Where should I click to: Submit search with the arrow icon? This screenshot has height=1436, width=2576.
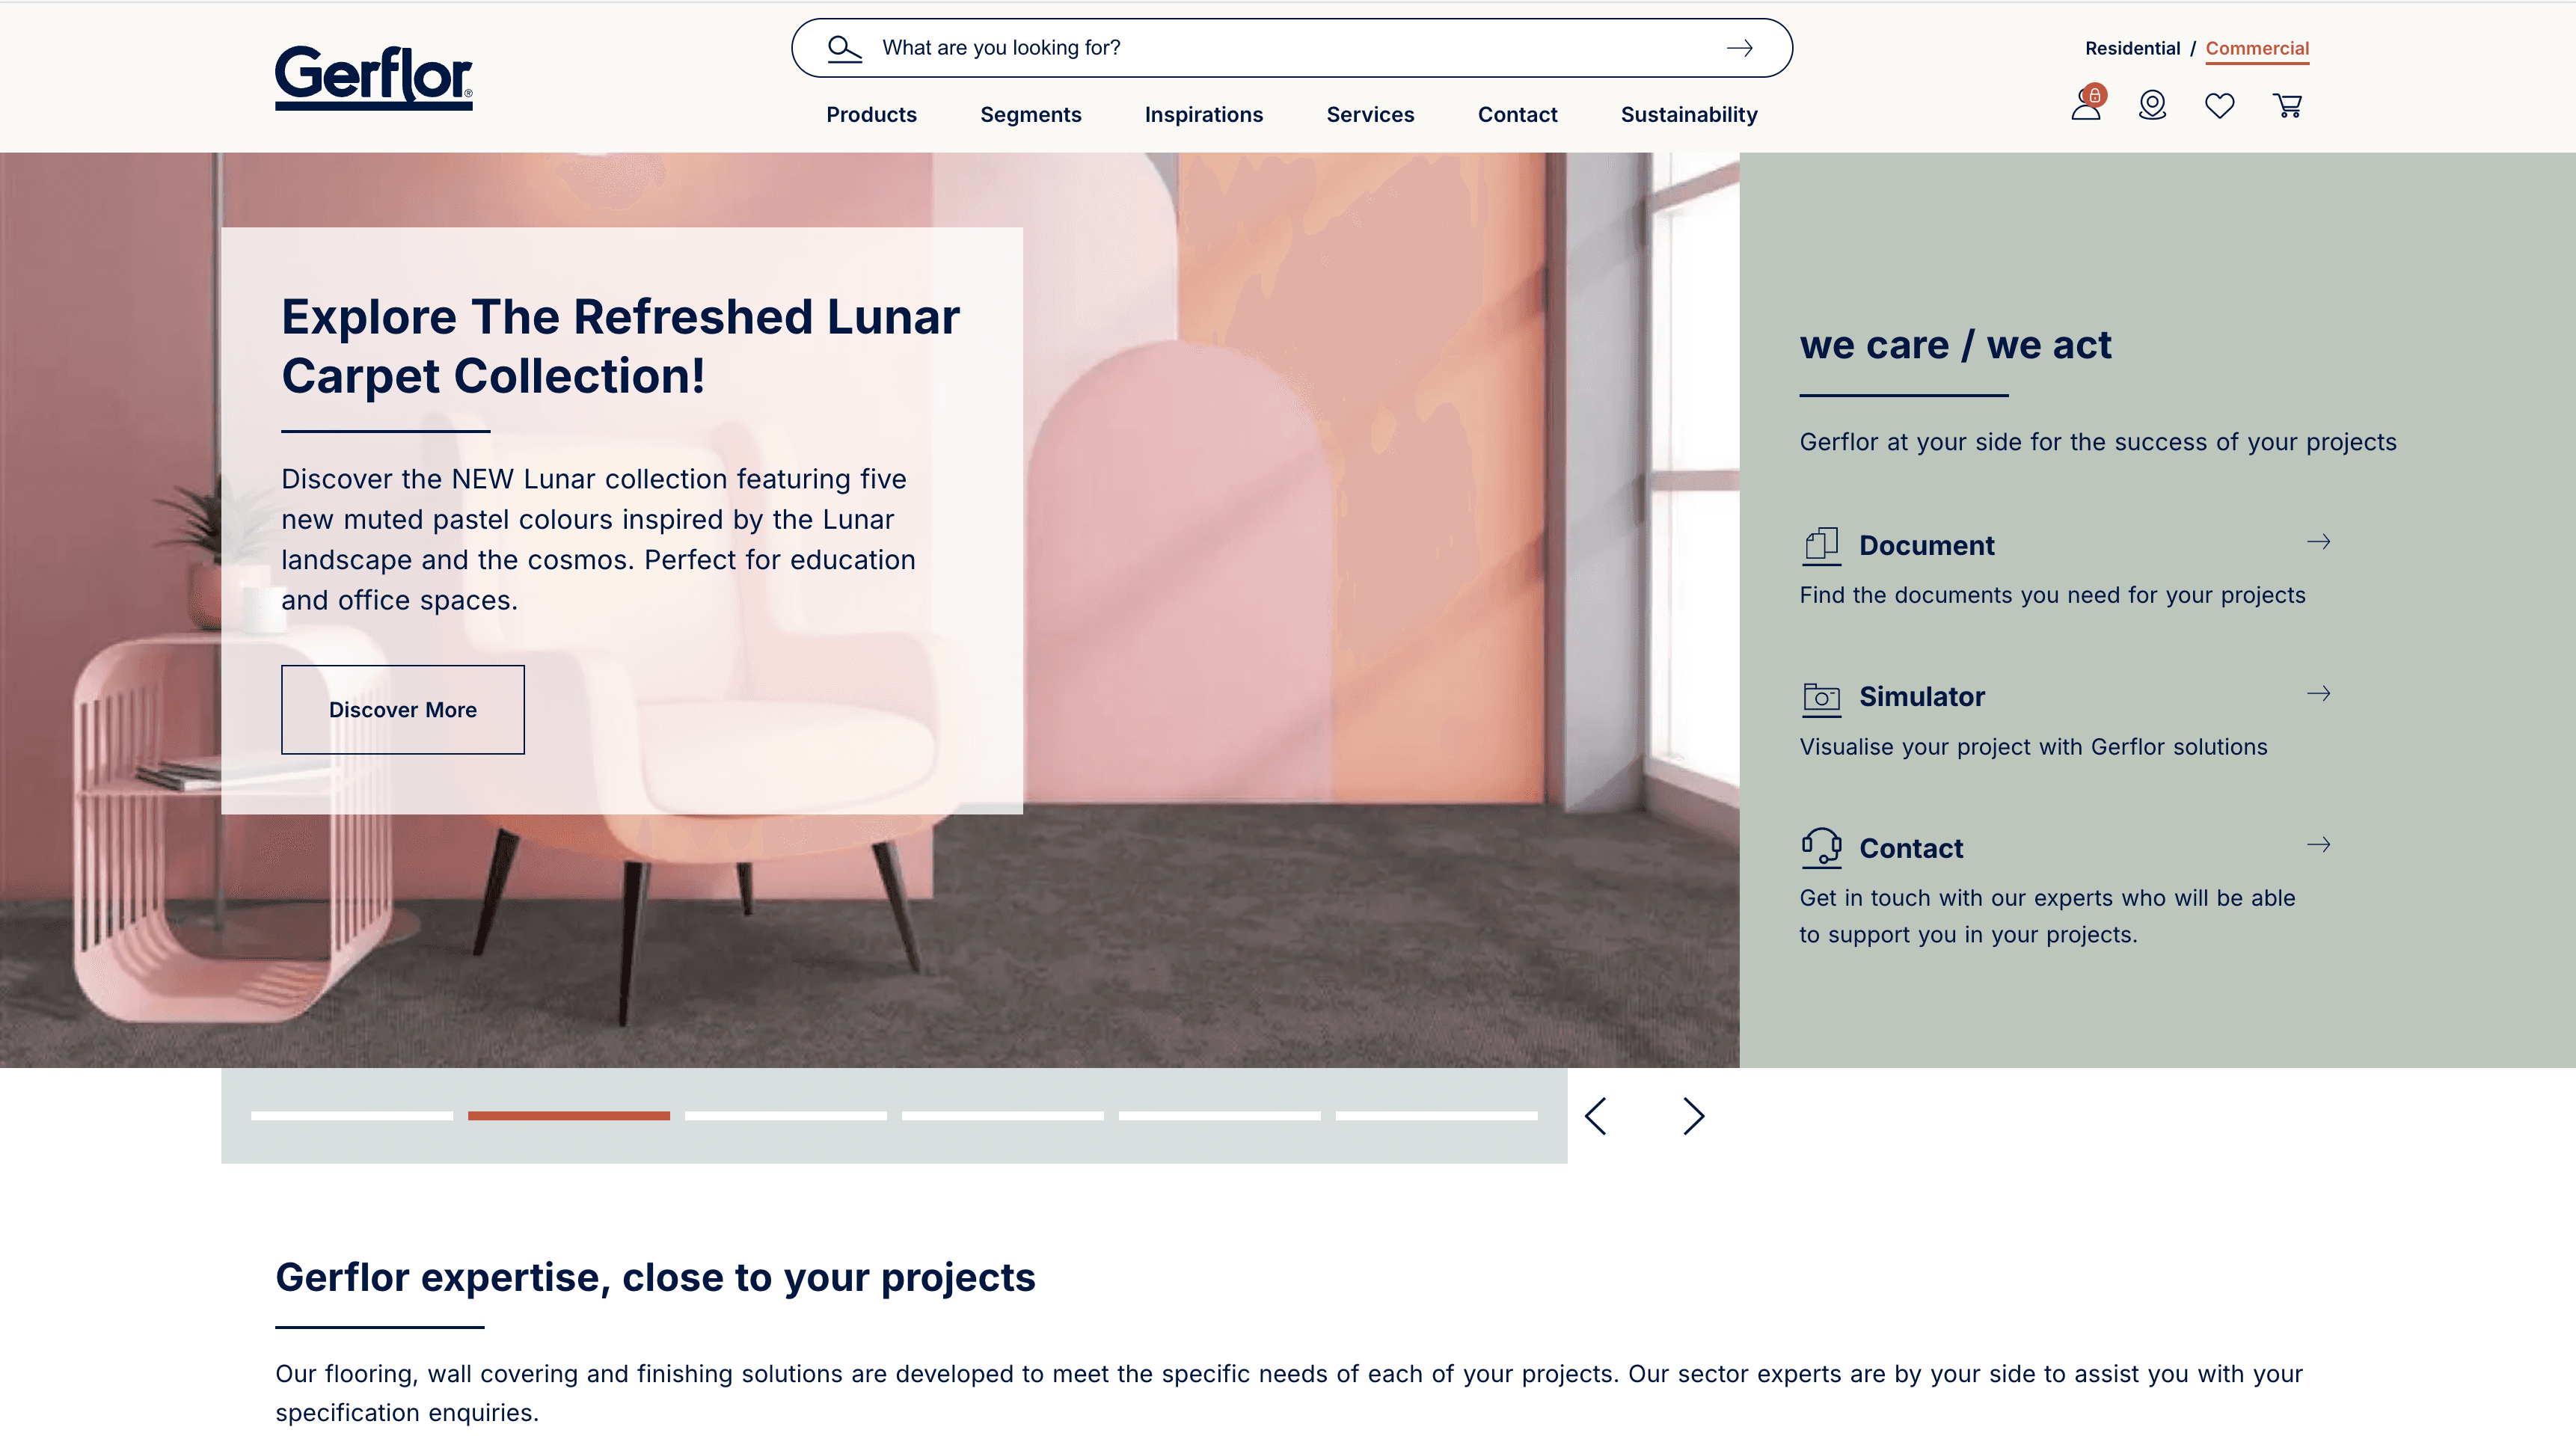click(1739, 48)
